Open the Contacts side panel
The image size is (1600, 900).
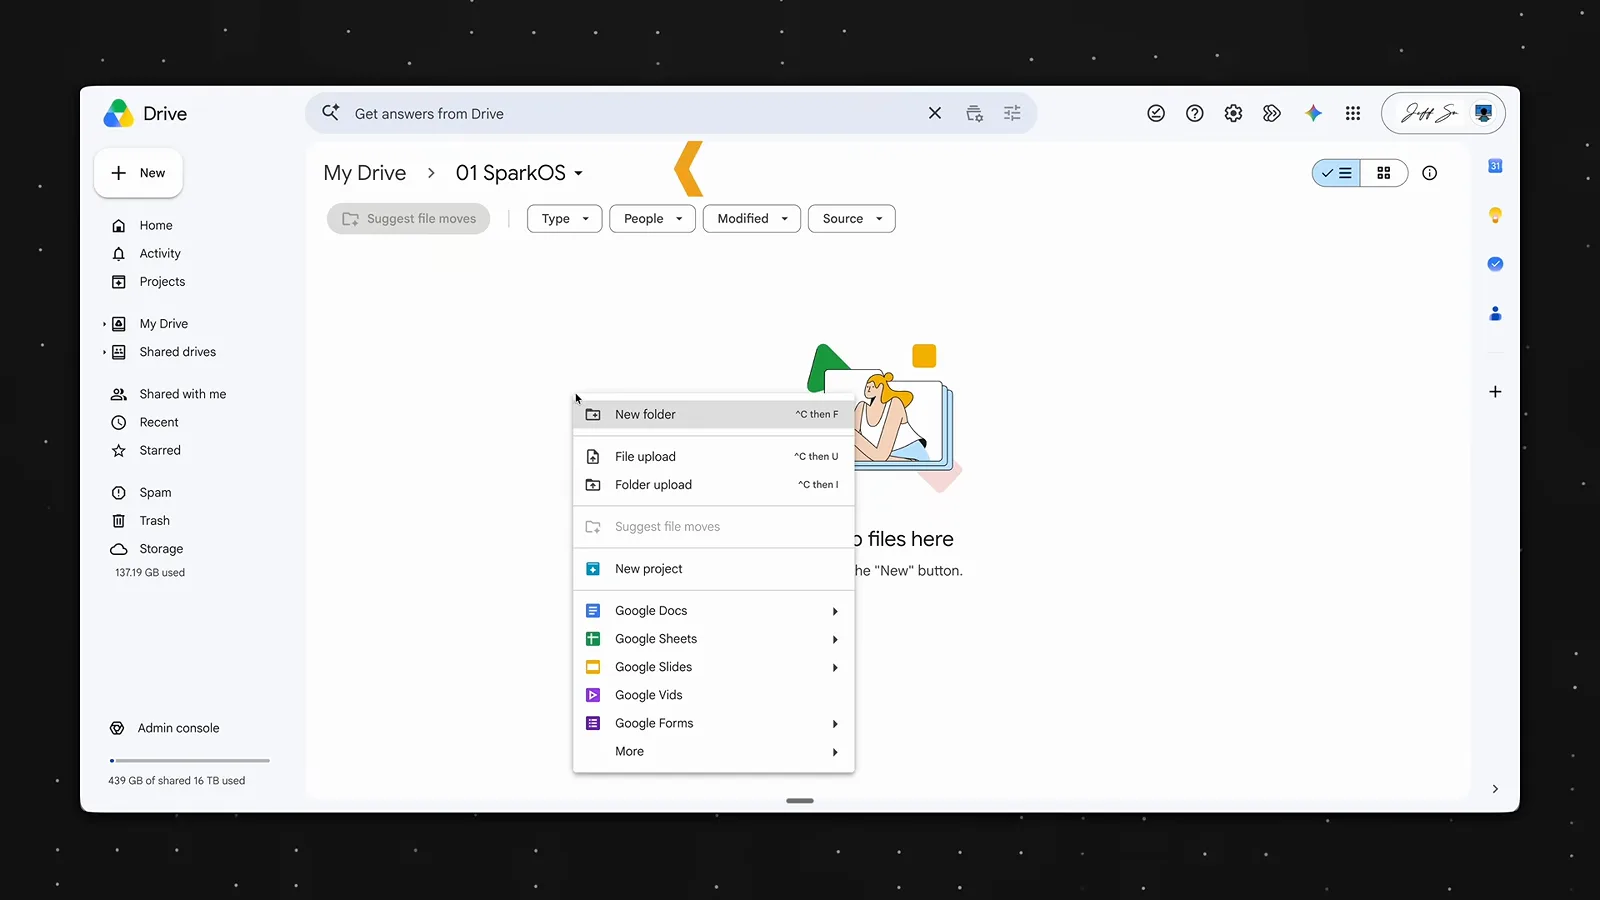coord(1495,313)
